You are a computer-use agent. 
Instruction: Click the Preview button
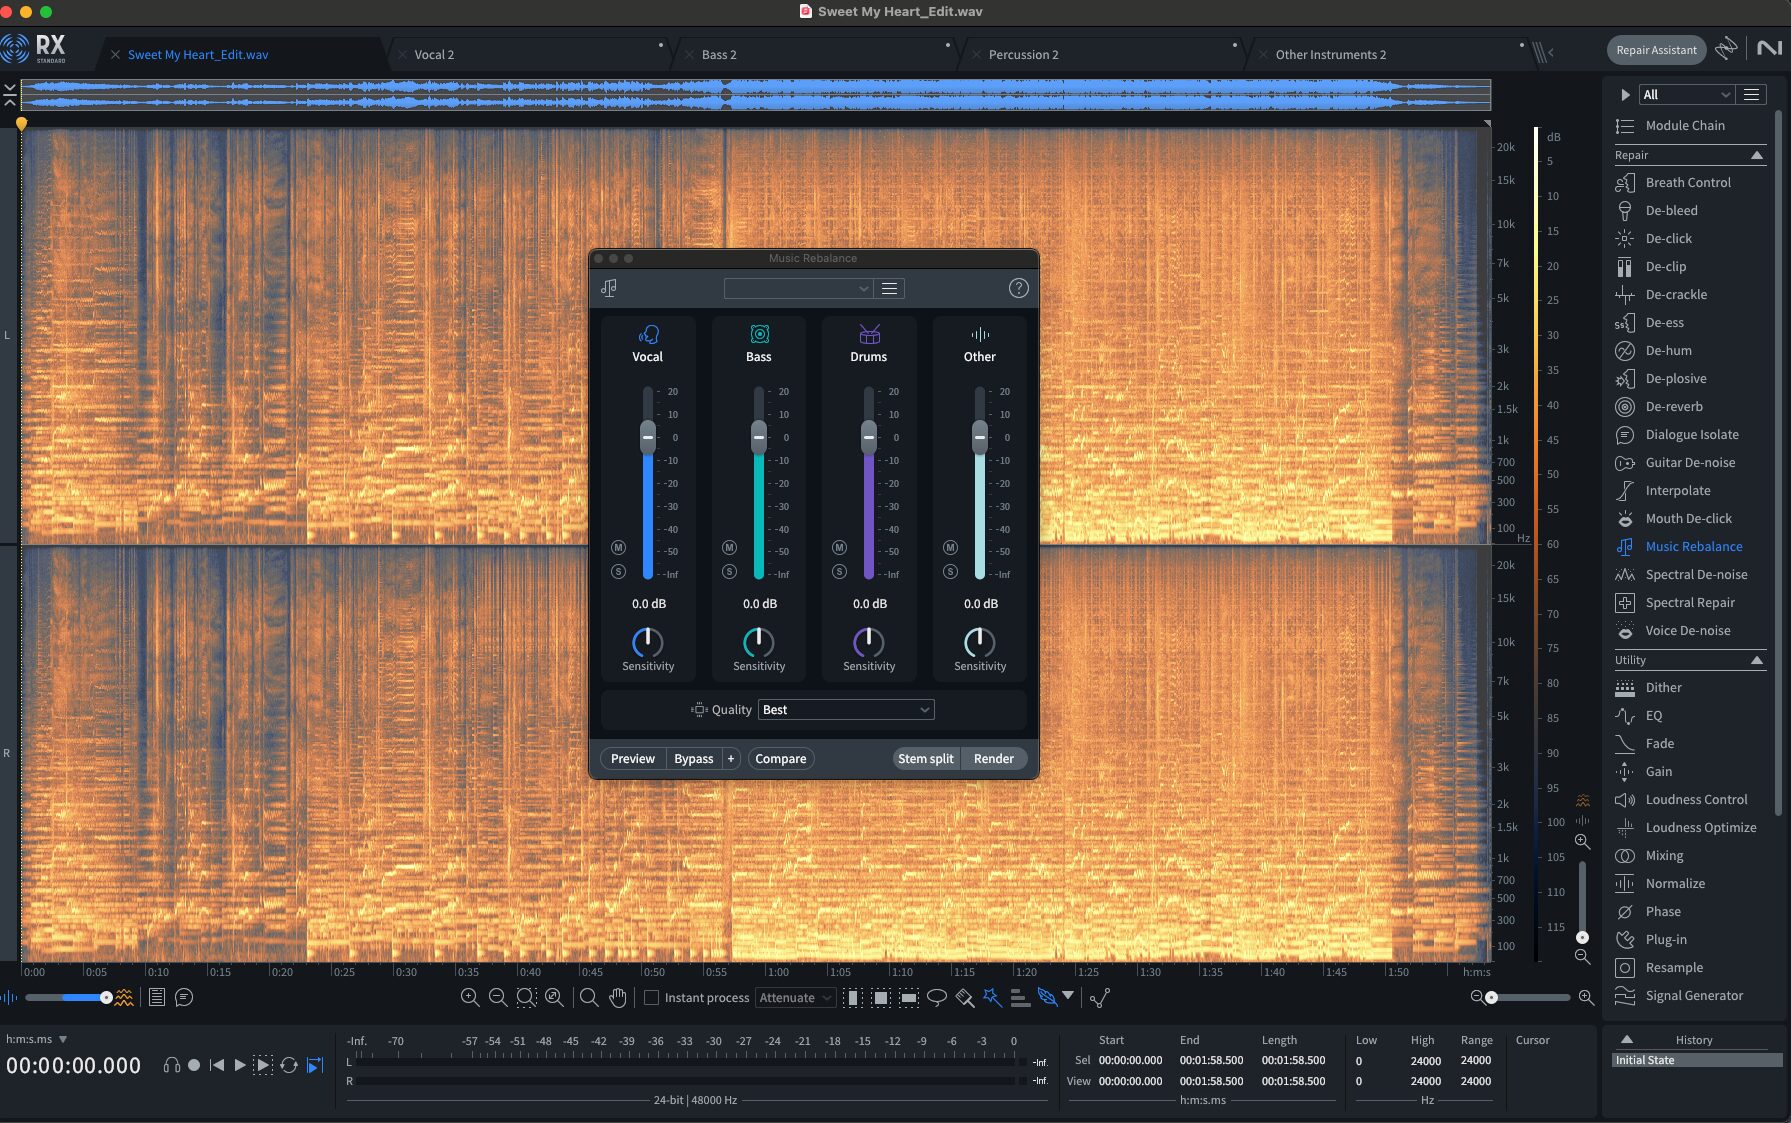pyautogui.click(x=633, y=758)
